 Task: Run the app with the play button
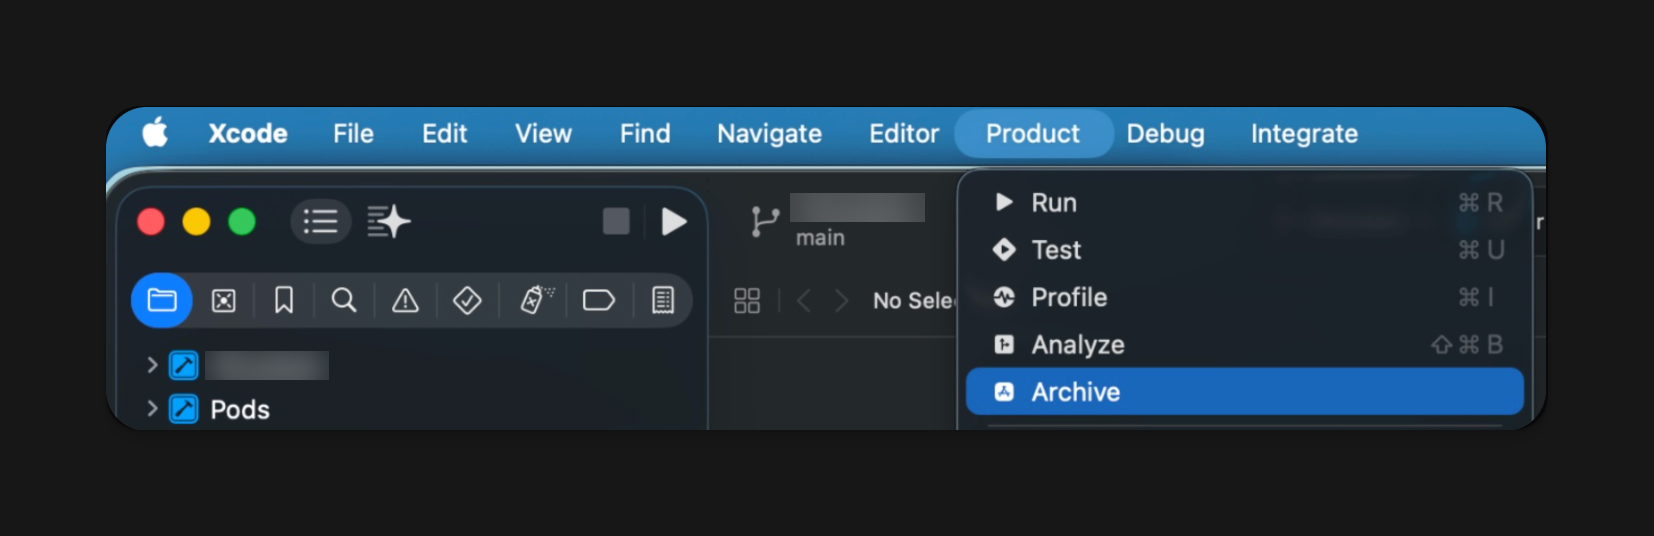[x=674, y=221]
